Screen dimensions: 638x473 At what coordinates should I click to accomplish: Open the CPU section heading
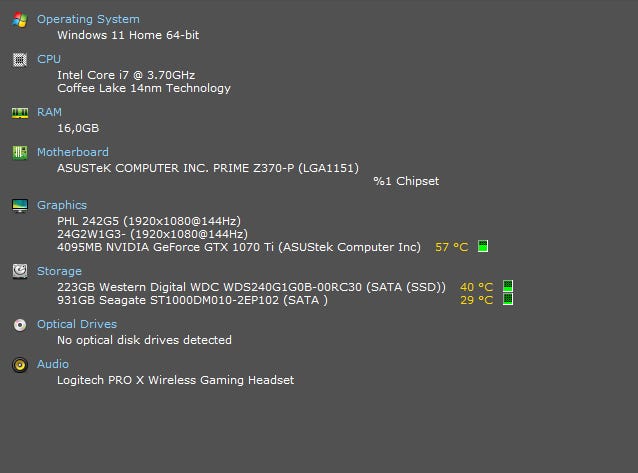49,59
